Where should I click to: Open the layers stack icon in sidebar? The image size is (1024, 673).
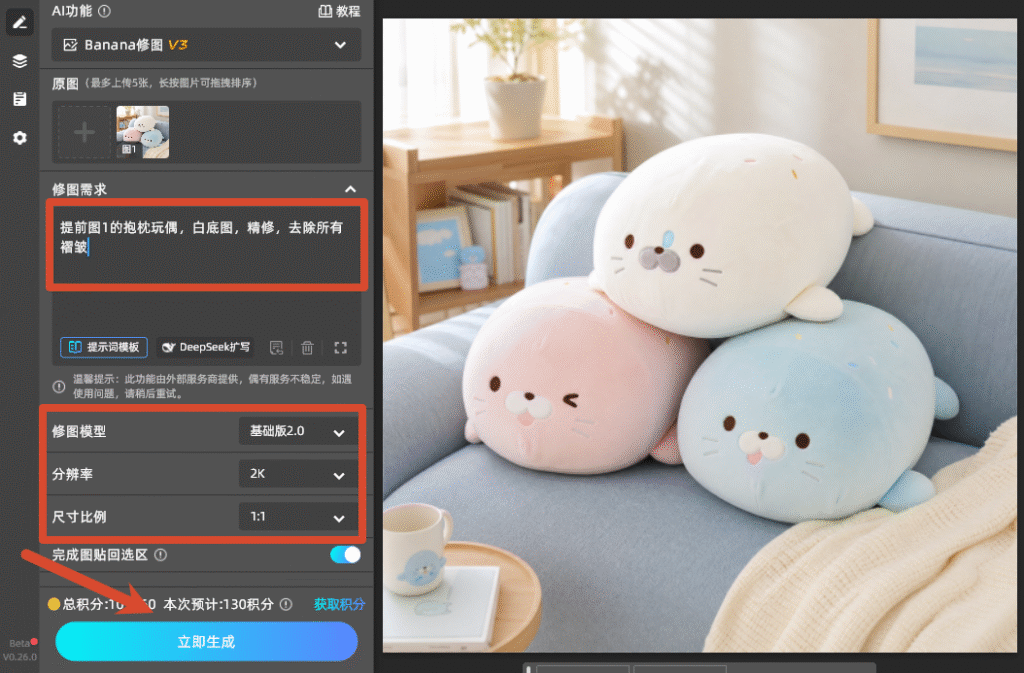click(20, 61)
